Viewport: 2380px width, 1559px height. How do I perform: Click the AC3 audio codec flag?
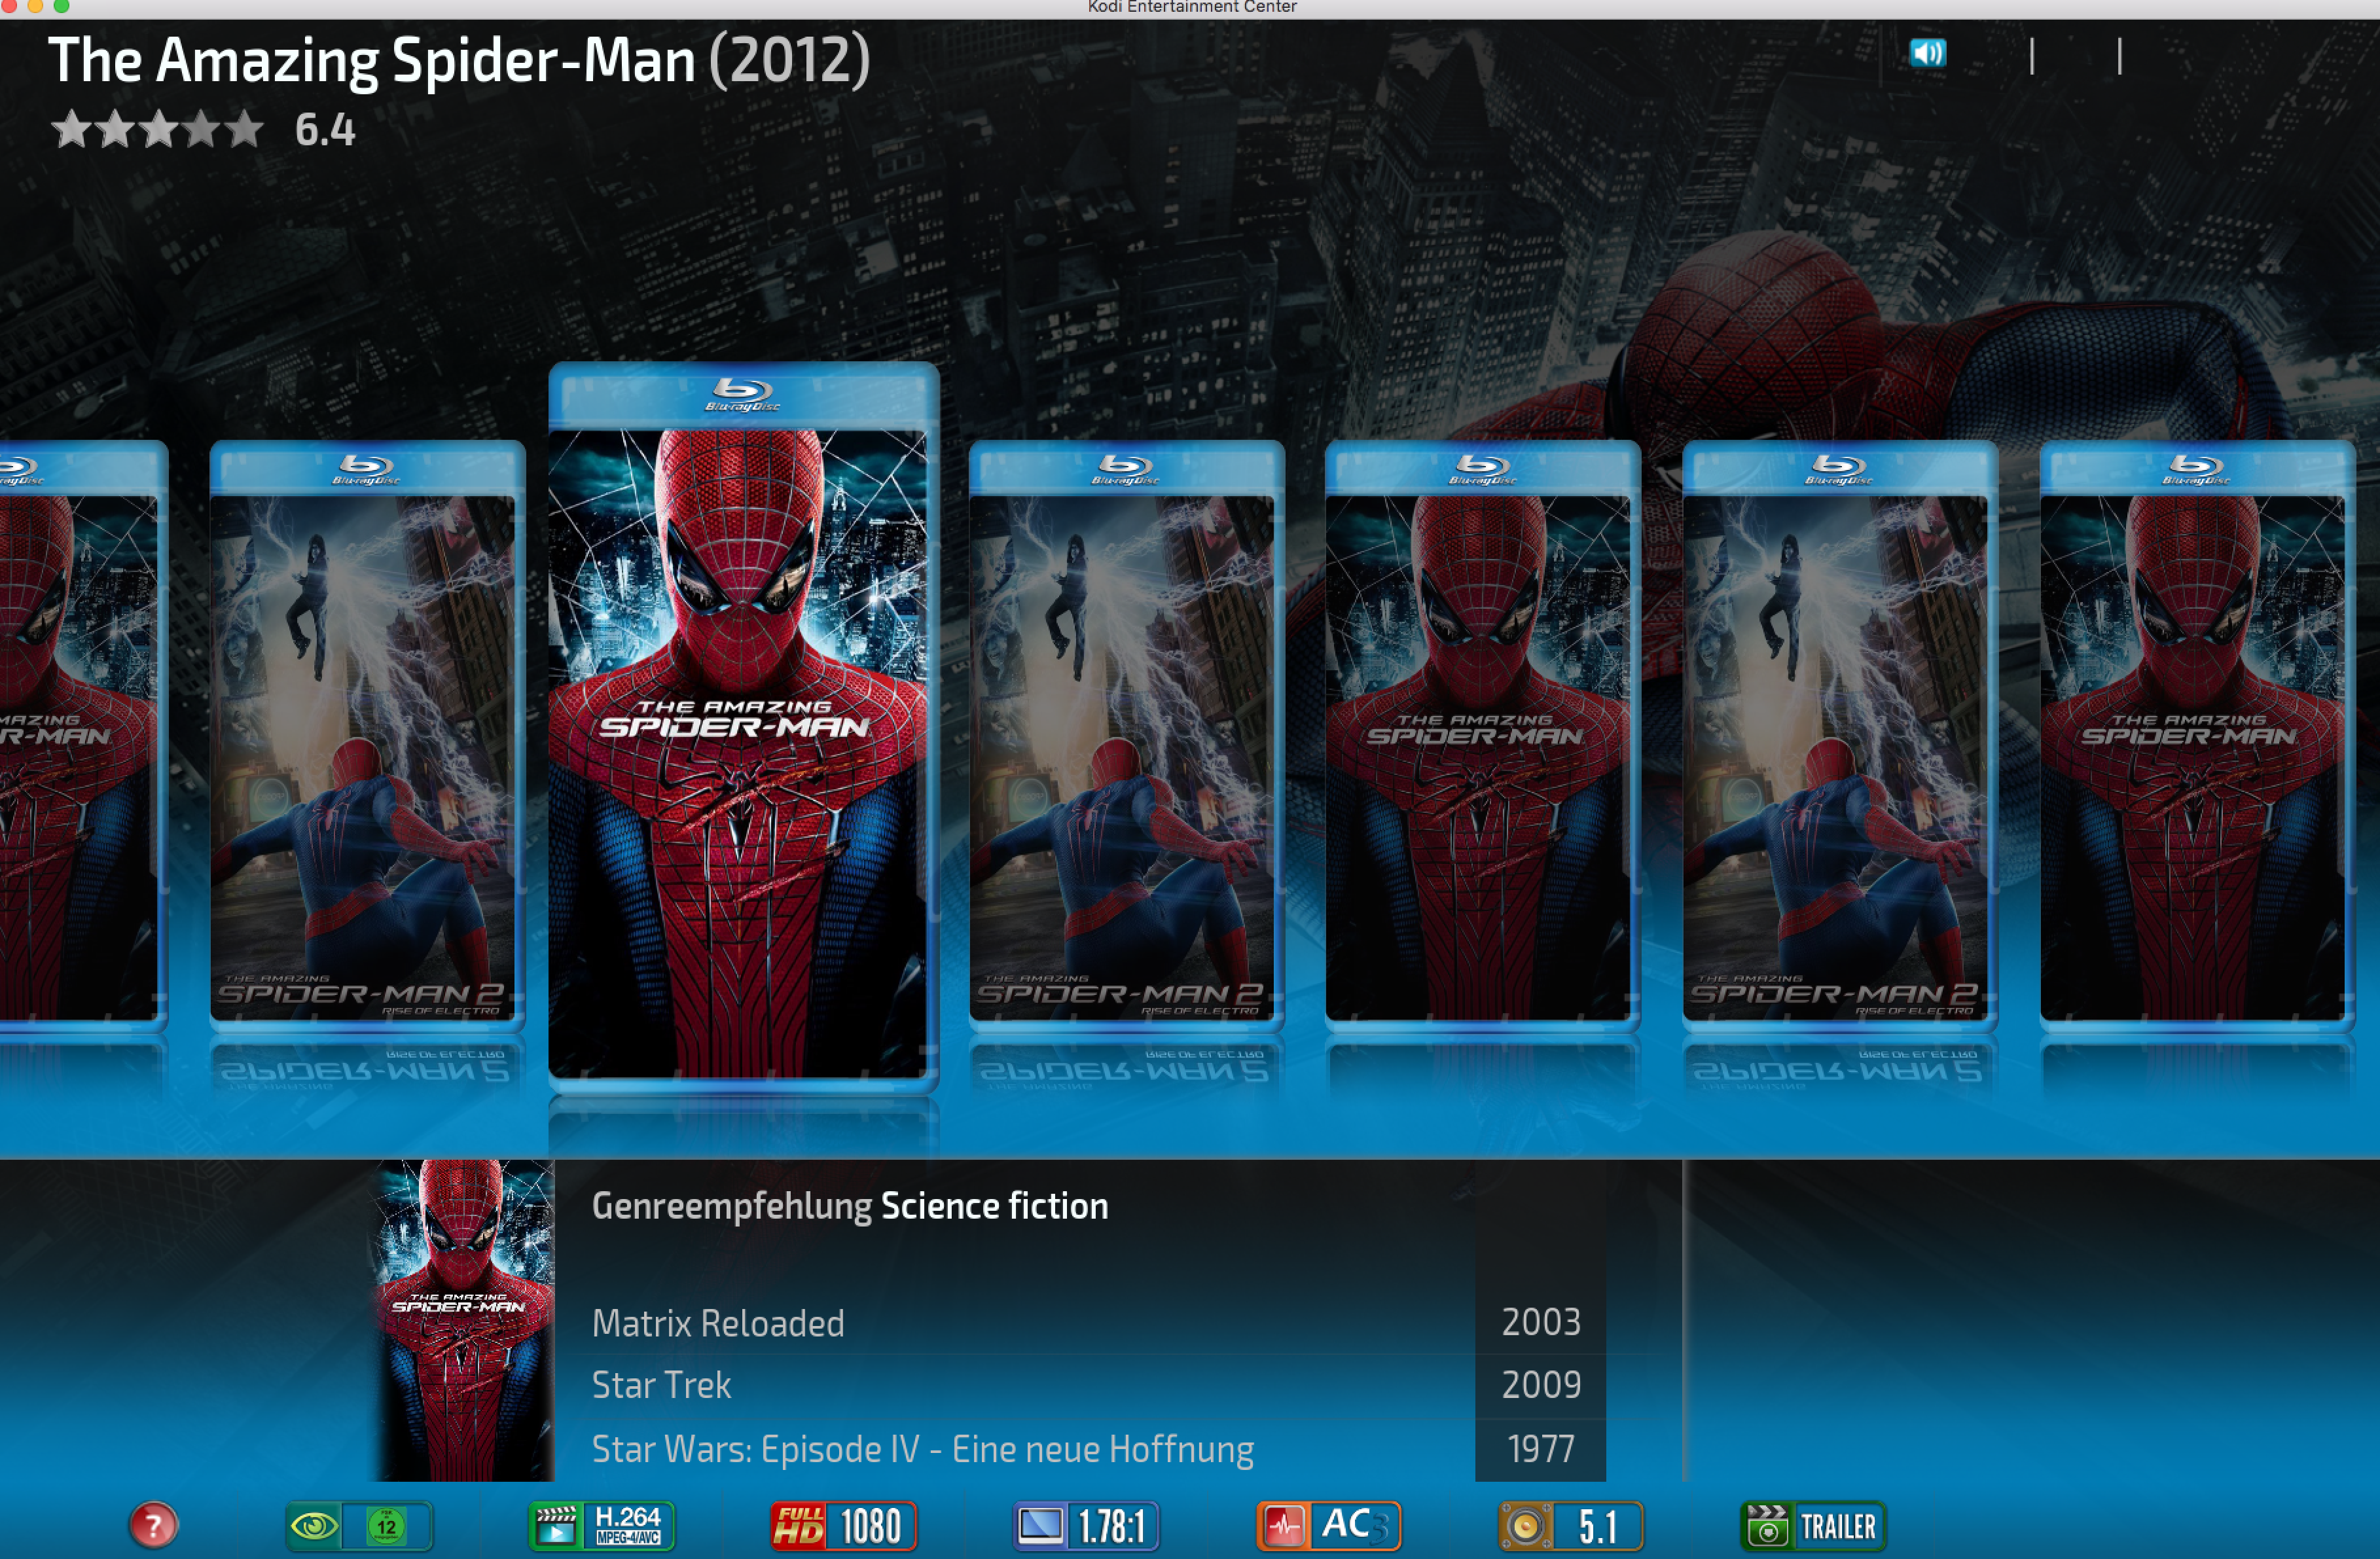tap(1328, 1526)
